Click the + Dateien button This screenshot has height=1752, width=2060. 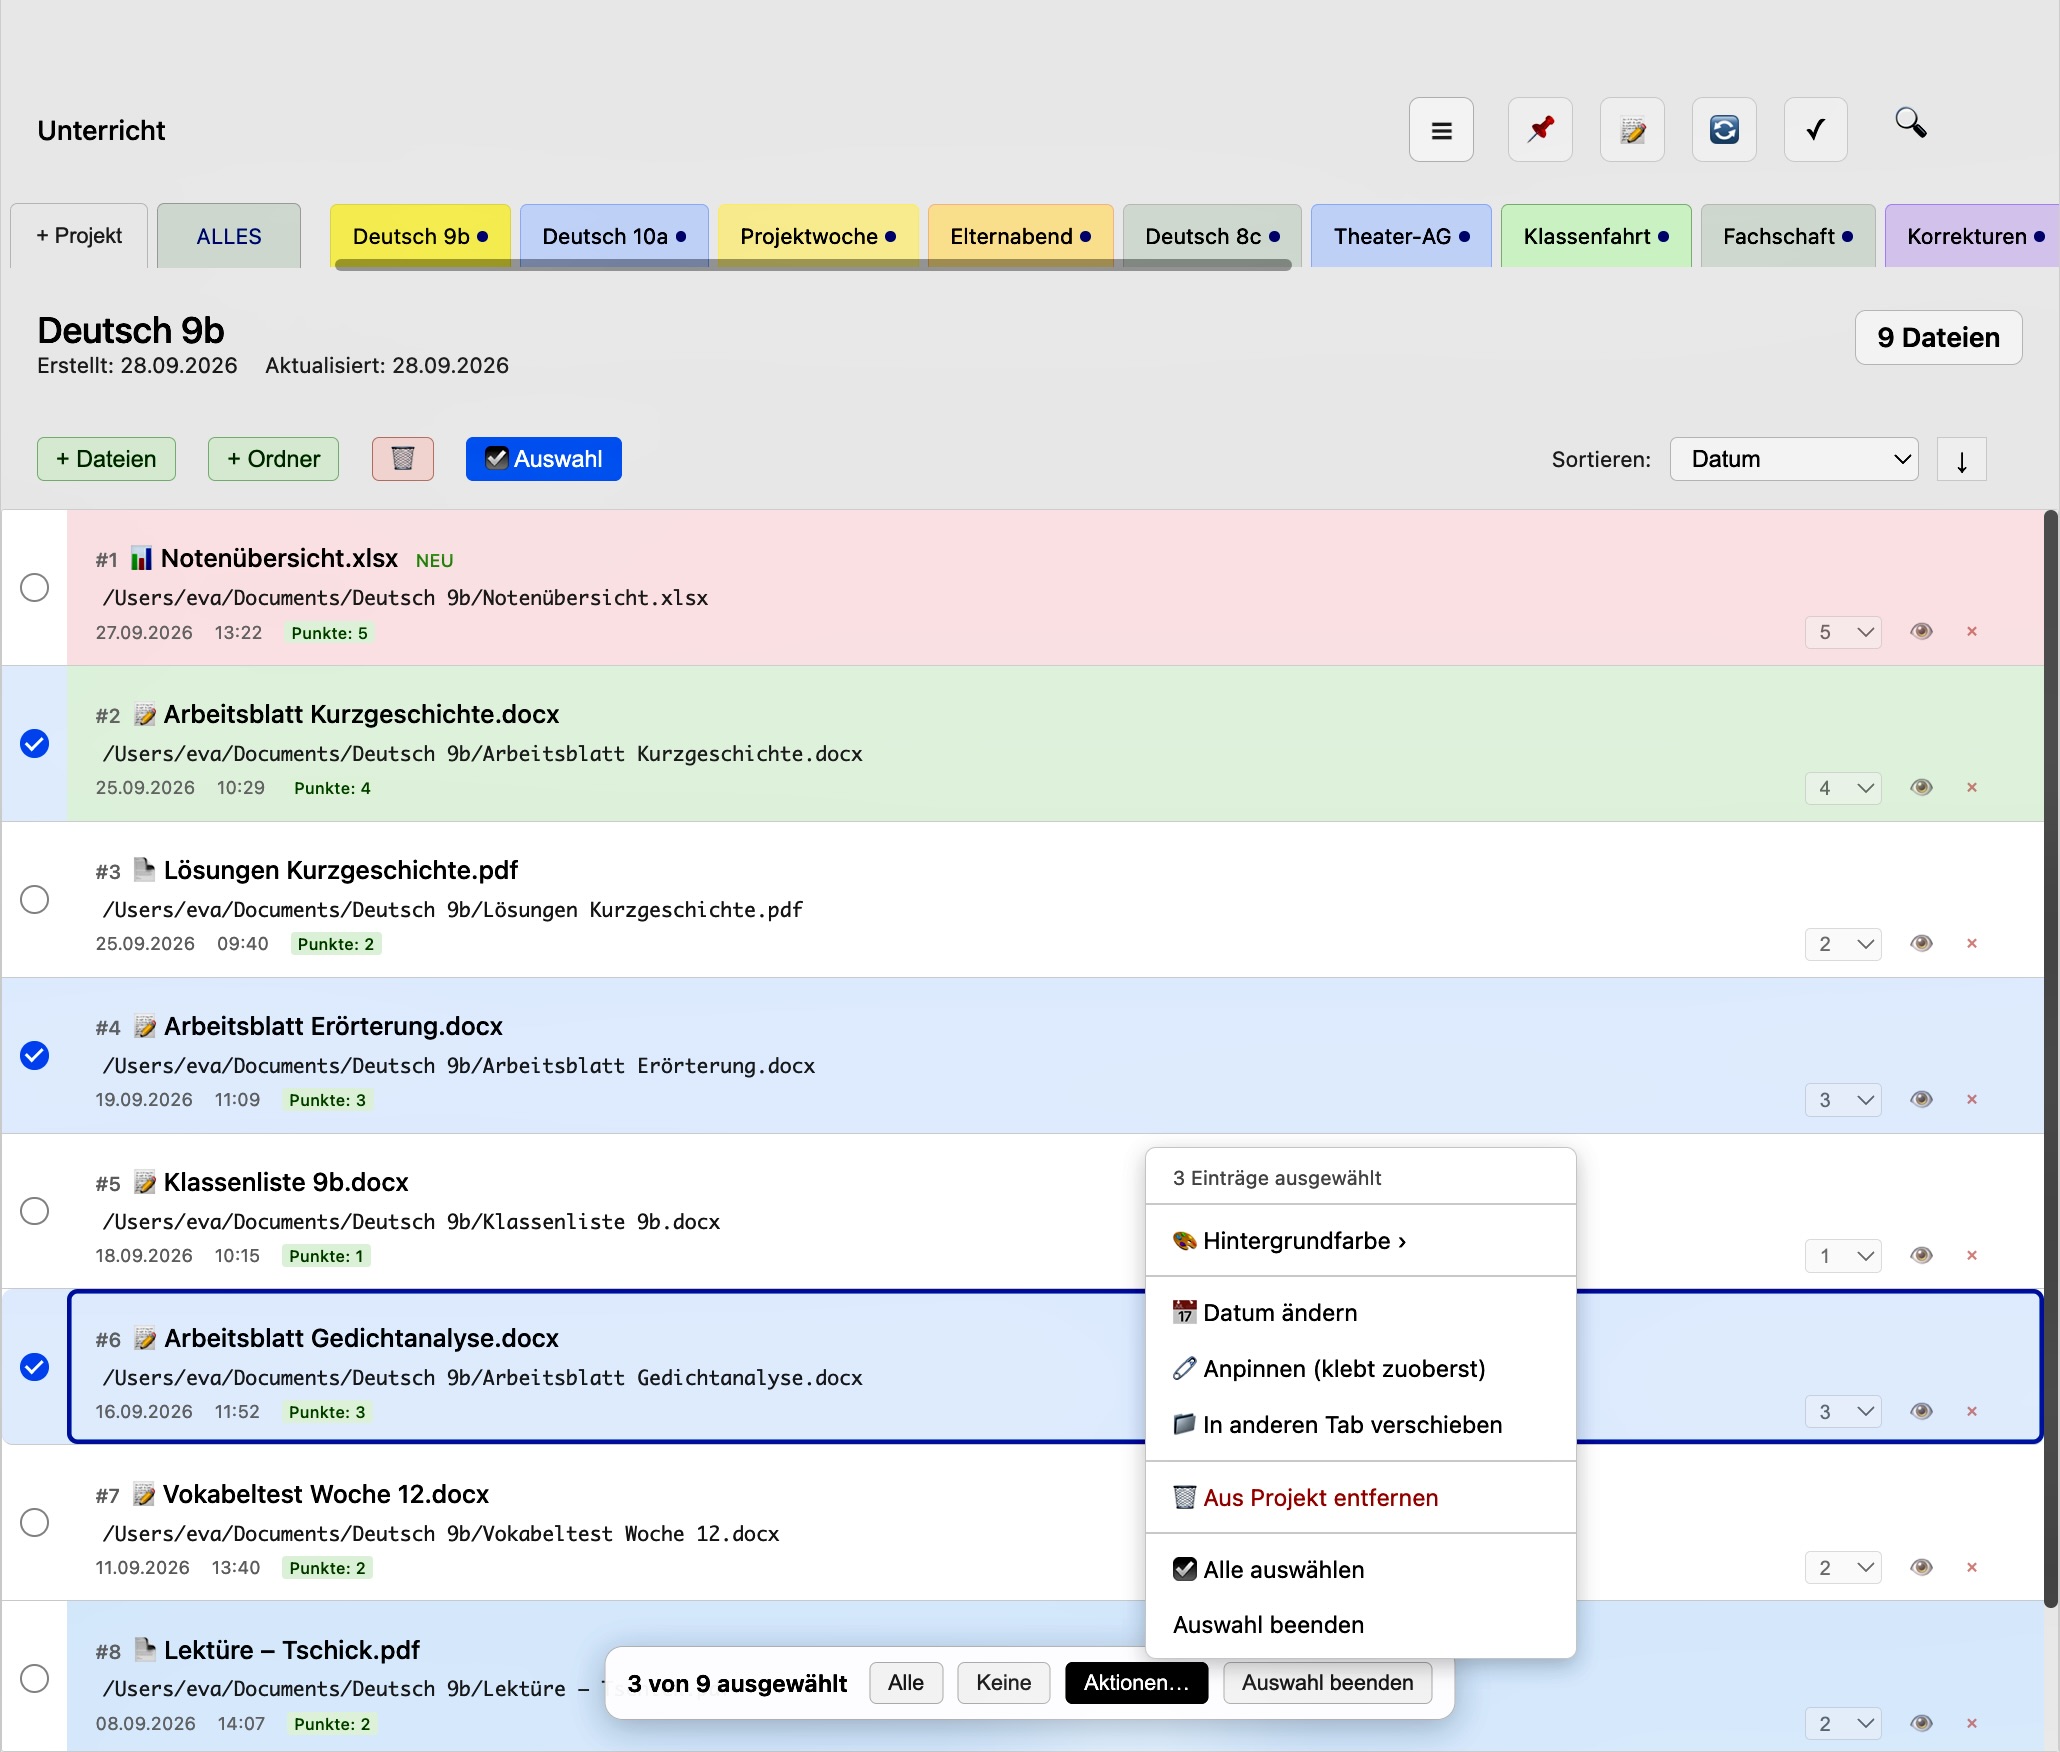[x=106, y=459]
